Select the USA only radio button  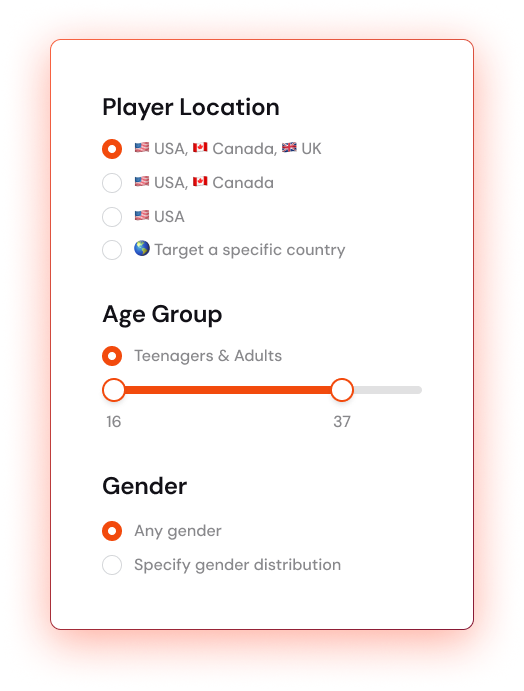[x=112, y=217]
